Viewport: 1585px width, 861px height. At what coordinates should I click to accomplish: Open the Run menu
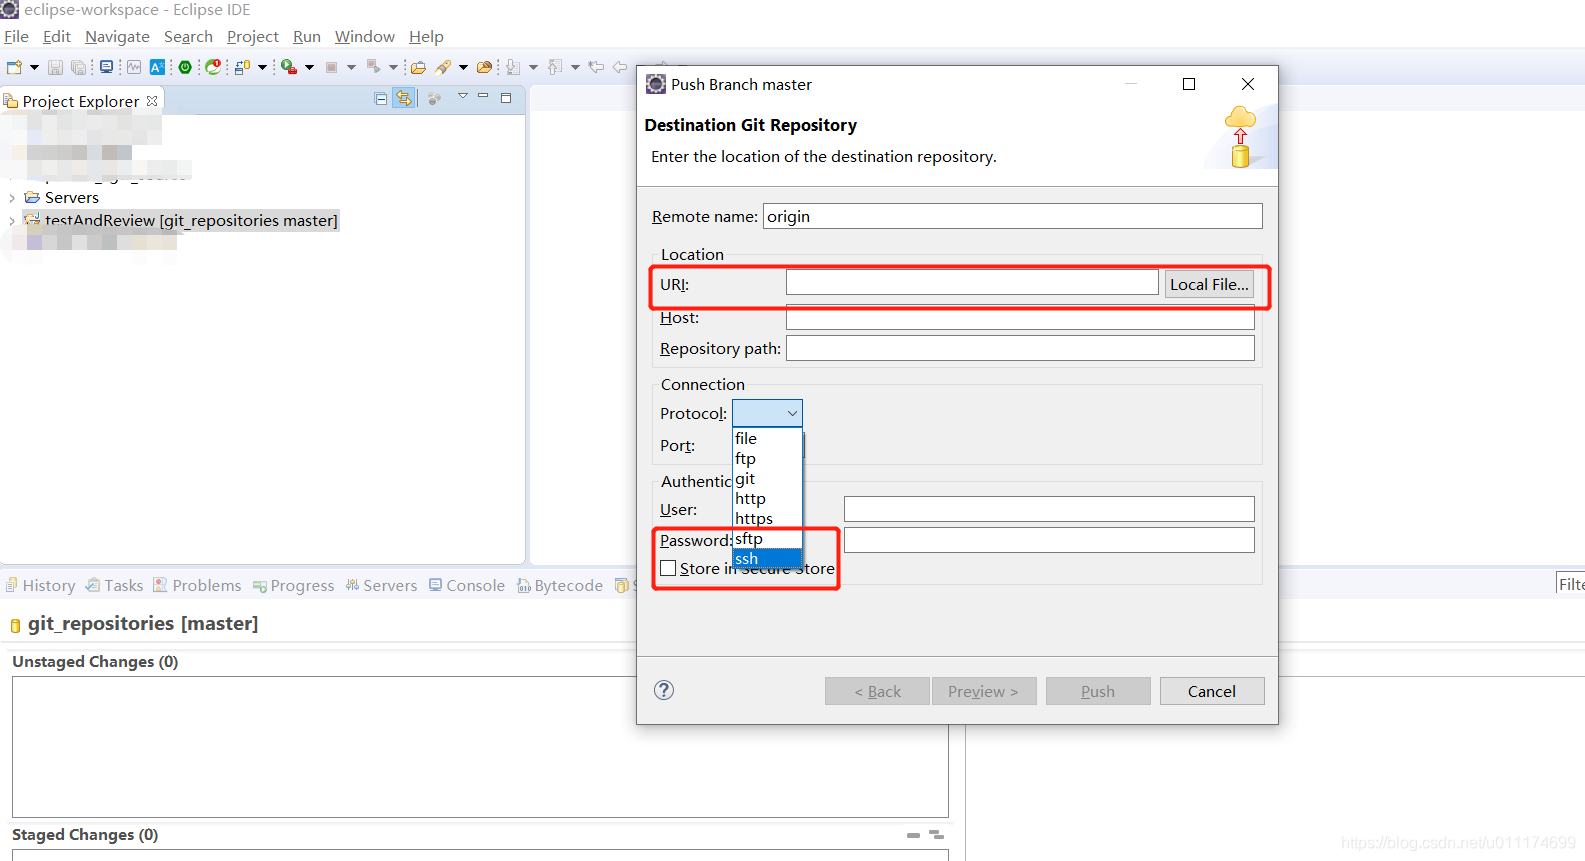(306, 36)
